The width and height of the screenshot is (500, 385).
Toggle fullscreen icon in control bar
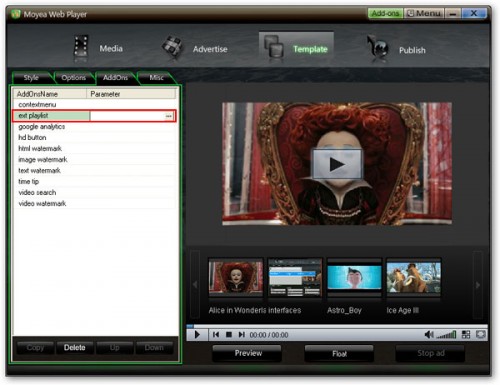click(481, 334)
